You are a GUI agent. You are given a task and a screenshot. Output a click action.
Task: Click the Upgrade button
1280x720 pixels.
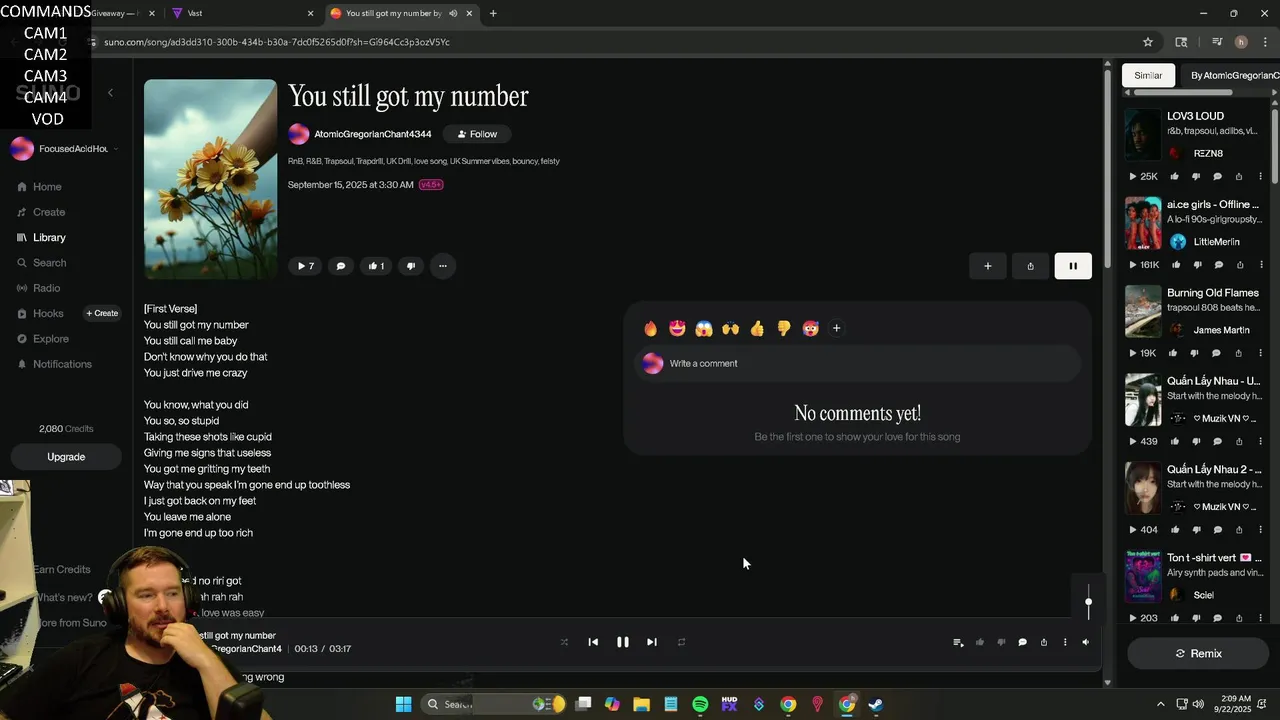pos(66,457)
